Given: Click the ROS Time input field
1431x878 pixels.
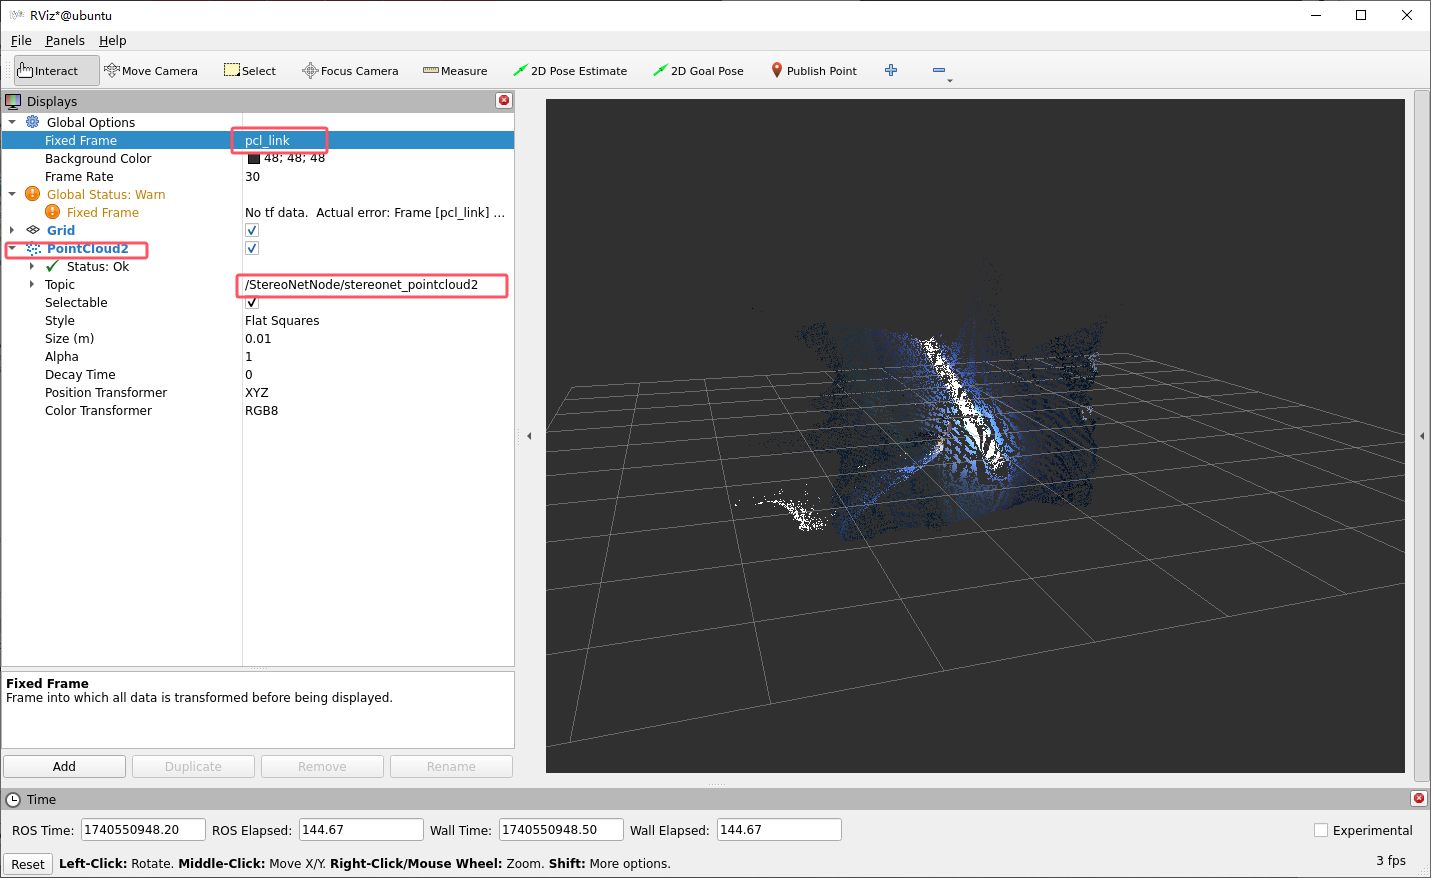Looking at the screenshot, I should tap(143, 830).
